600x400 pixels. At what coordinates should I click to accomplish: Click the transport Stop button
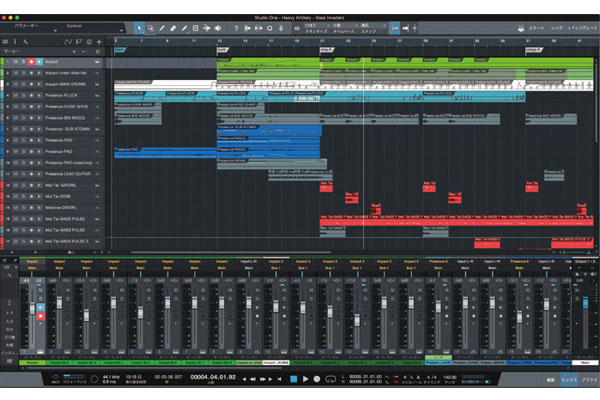coord(293,379)
